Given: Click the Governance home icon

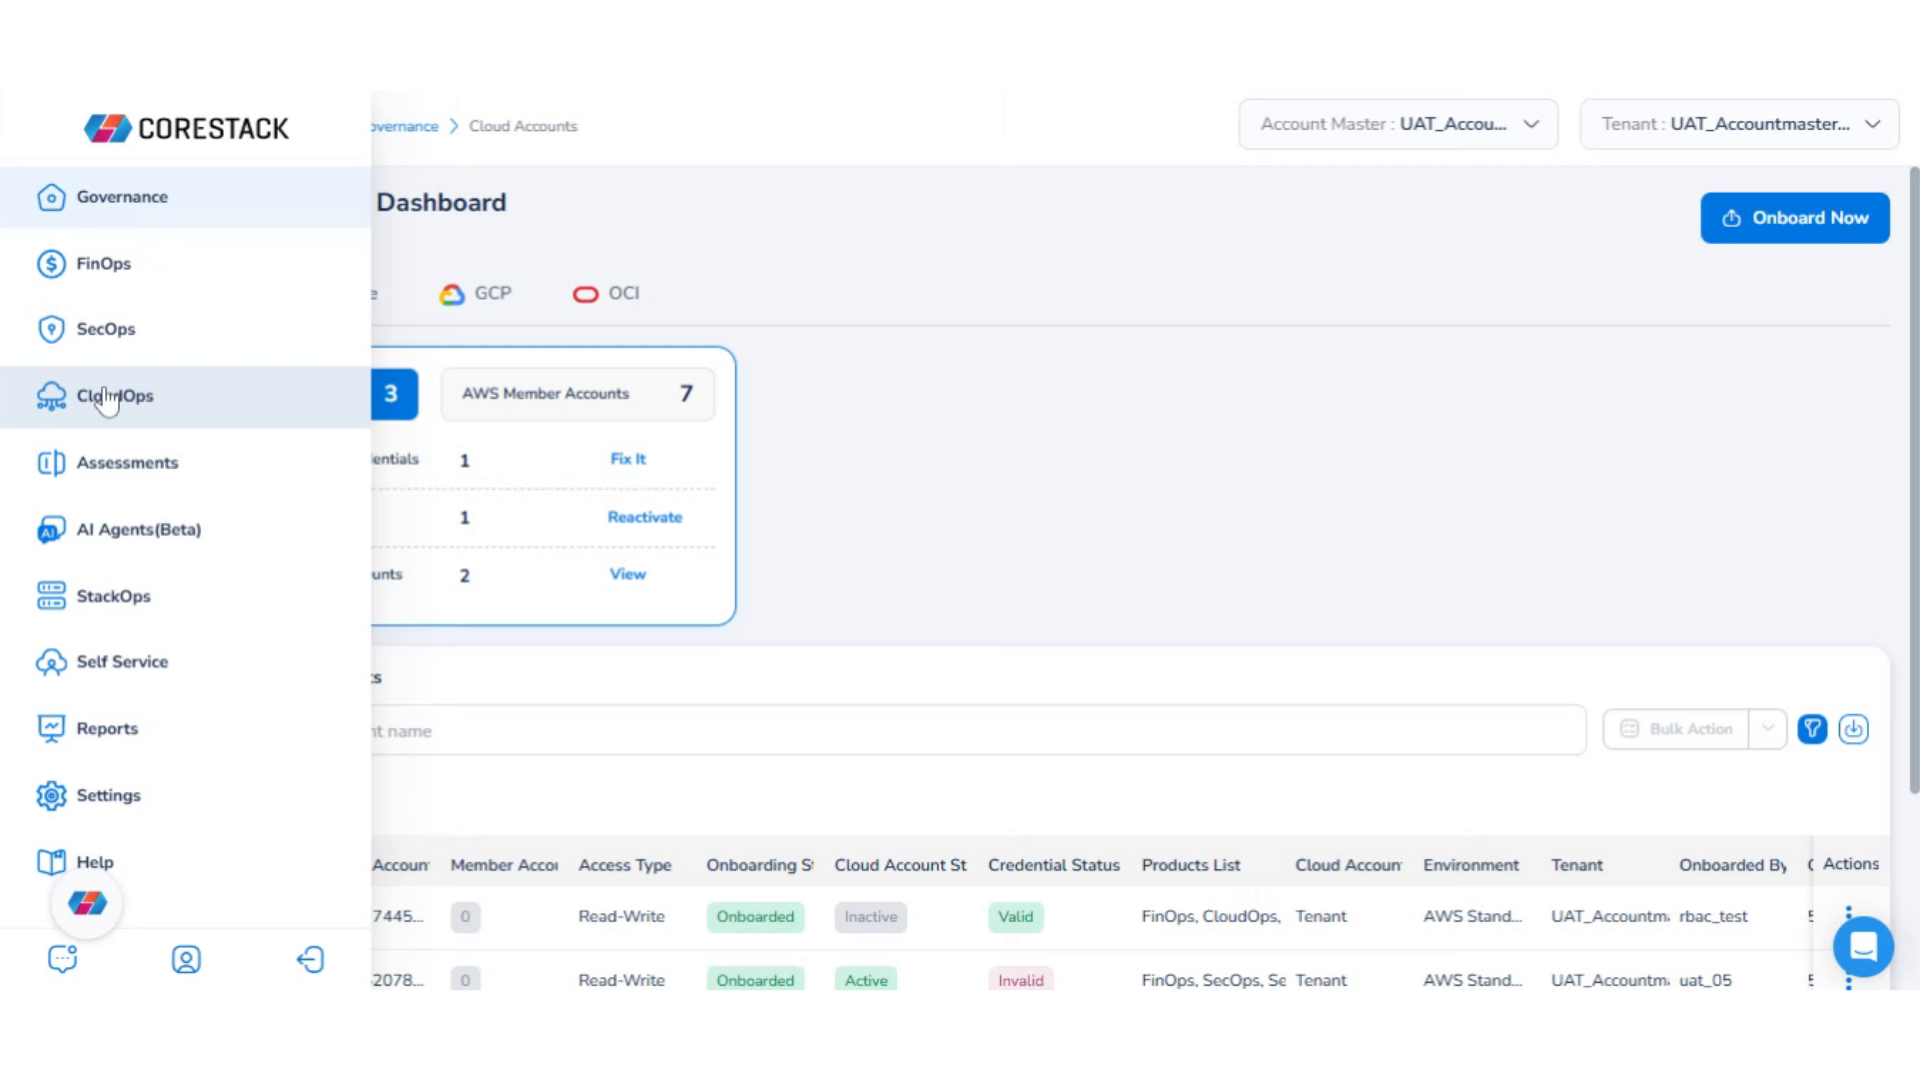Looking at the screenshot, I should coord(51,197).
